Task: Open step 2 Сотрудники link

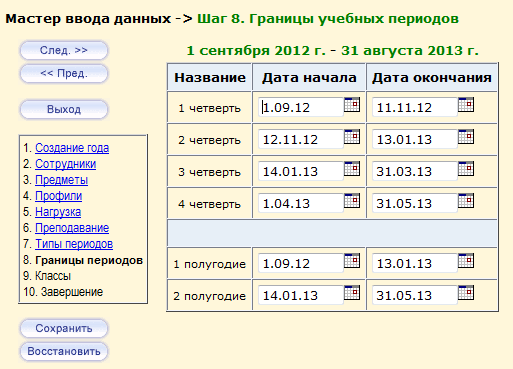Action: coord(66,164)
